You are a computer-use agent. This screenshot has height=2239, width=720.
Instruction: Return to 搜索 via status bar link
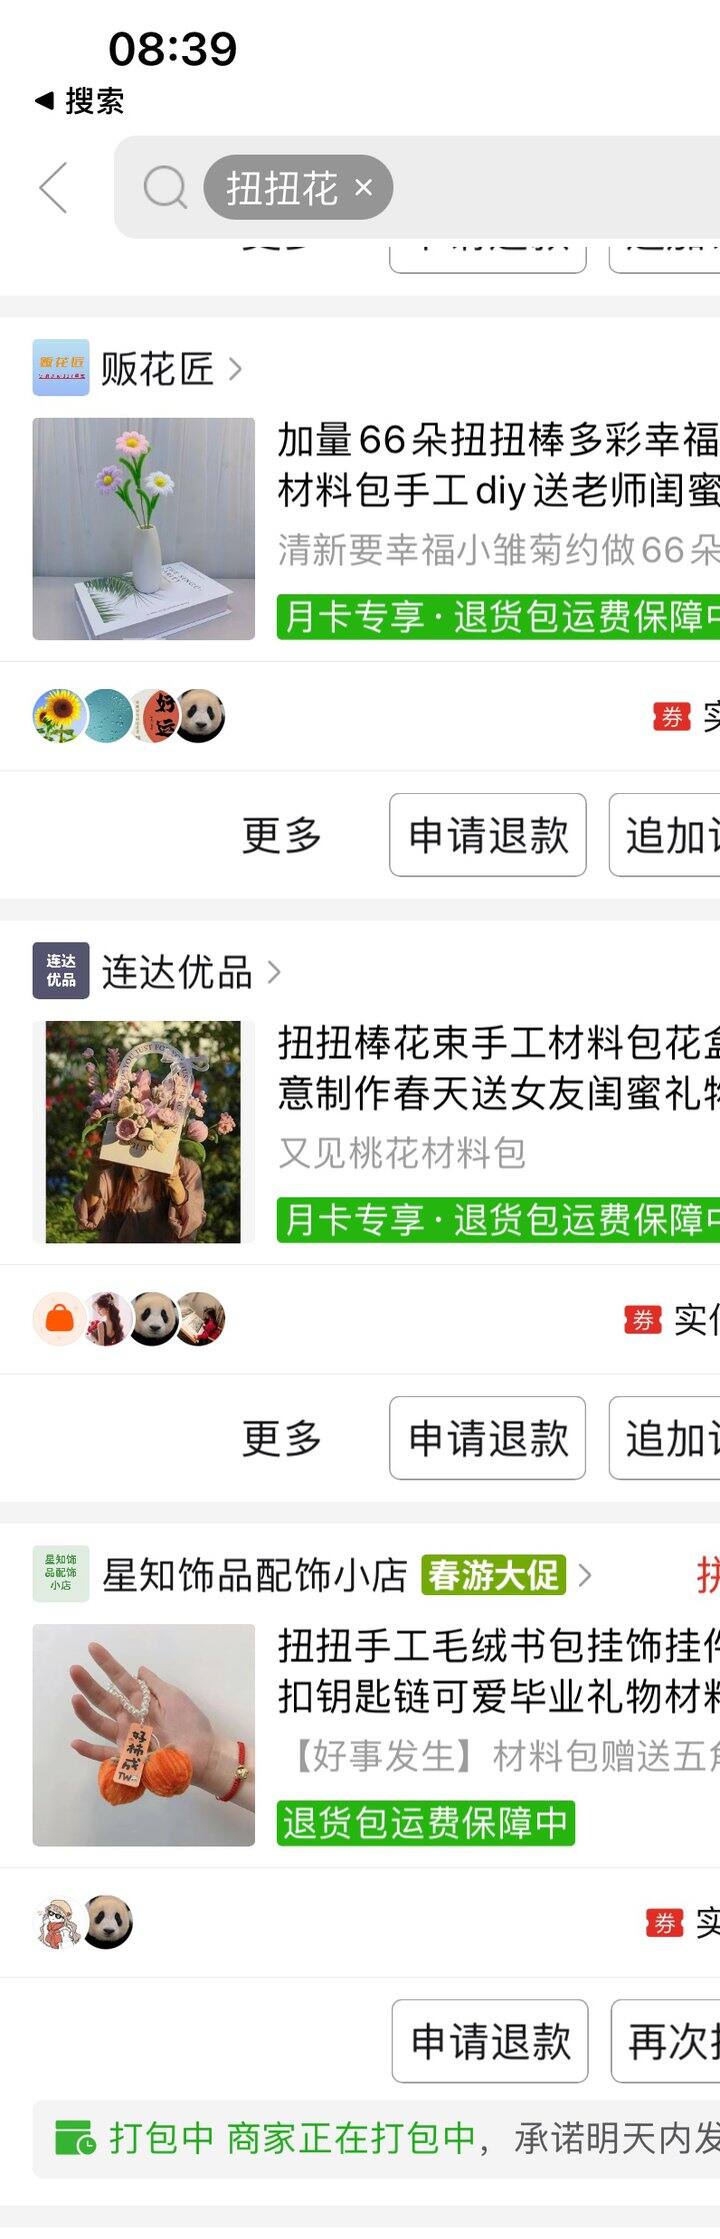pos(80,101)
